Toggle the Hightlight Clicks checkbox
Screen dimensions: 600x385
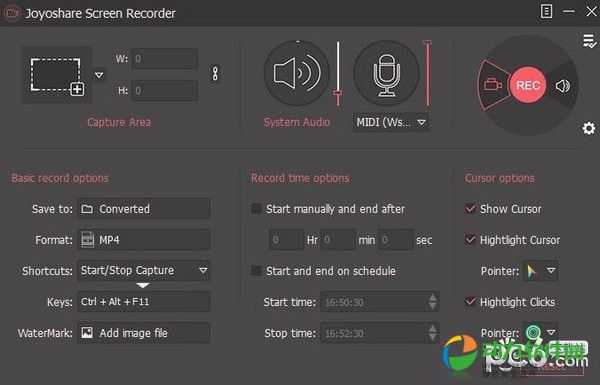coord(470,302)
